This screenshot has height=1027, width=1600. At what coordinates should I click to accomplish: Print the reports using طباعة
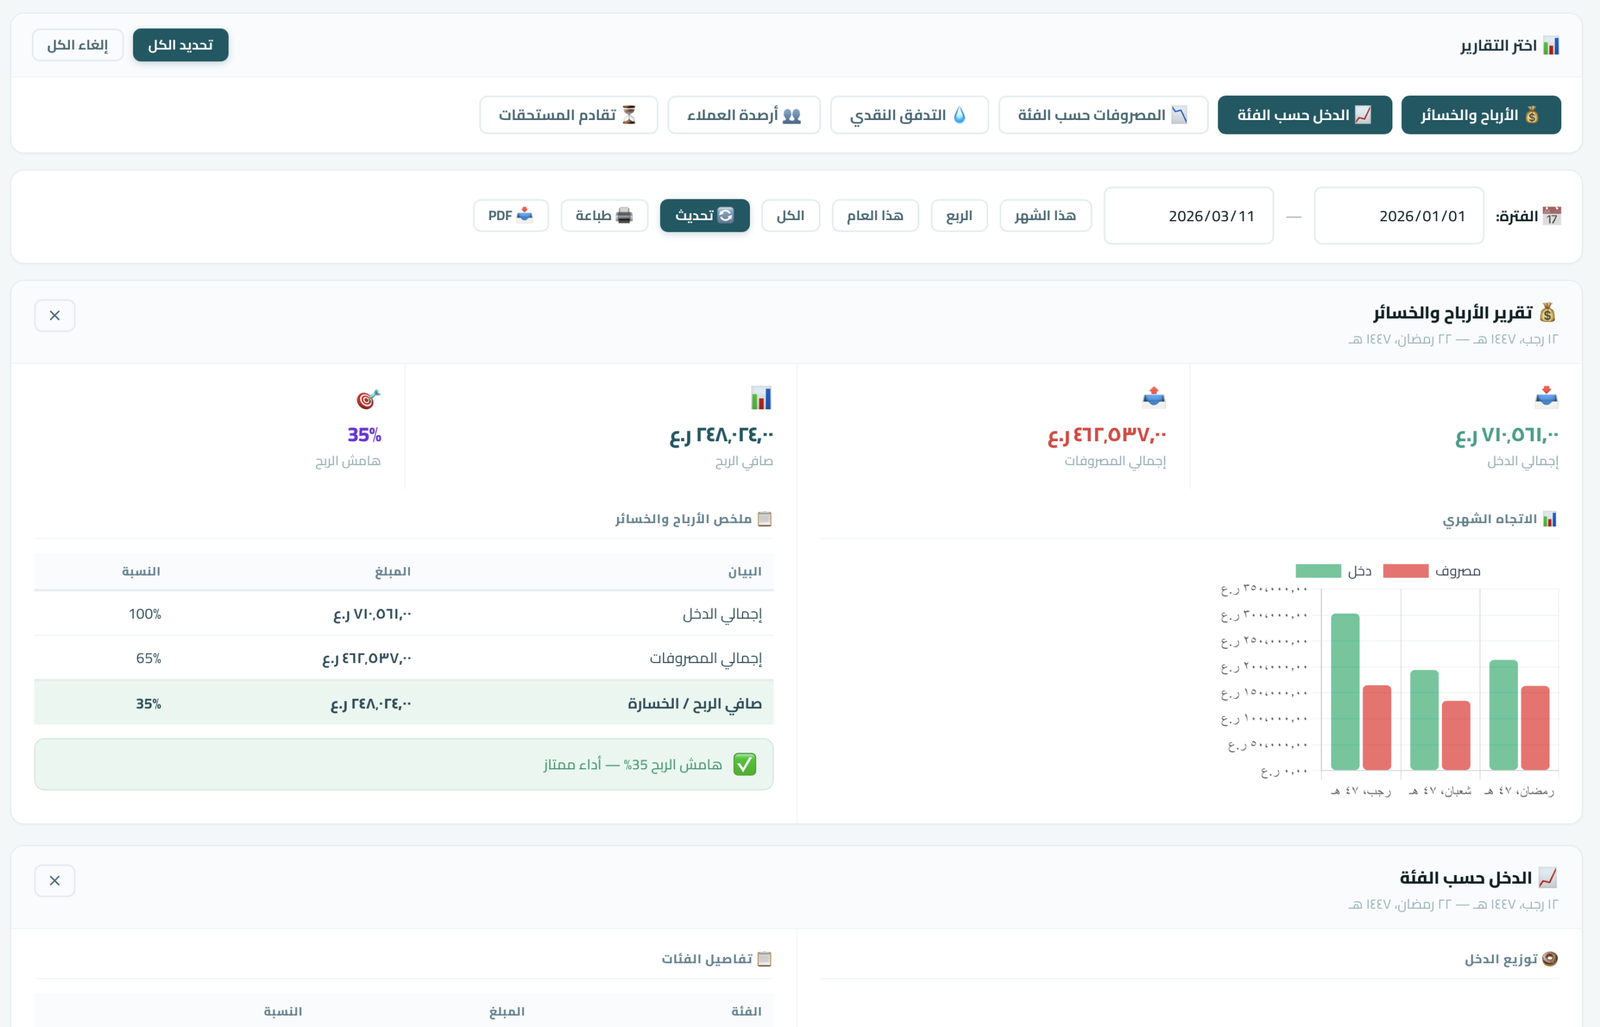[604, 216]
